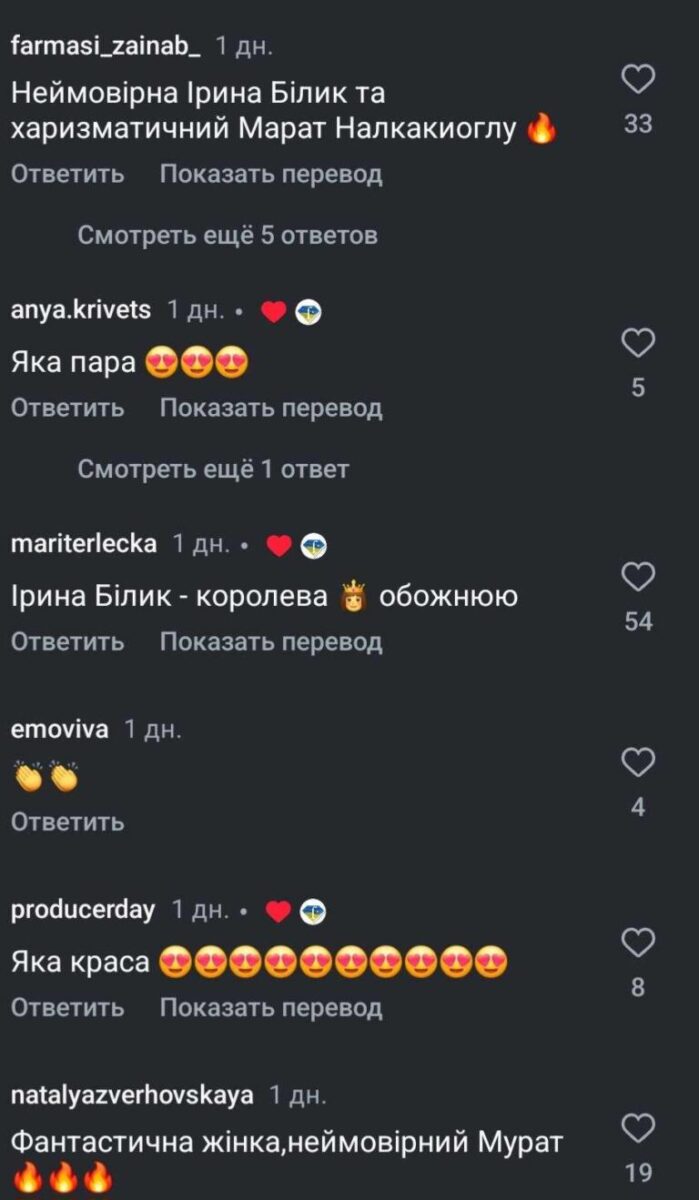Show translation of mariterlecka's comment
This screenshot has width=699, height=1200.
click(x=271, y=641)
